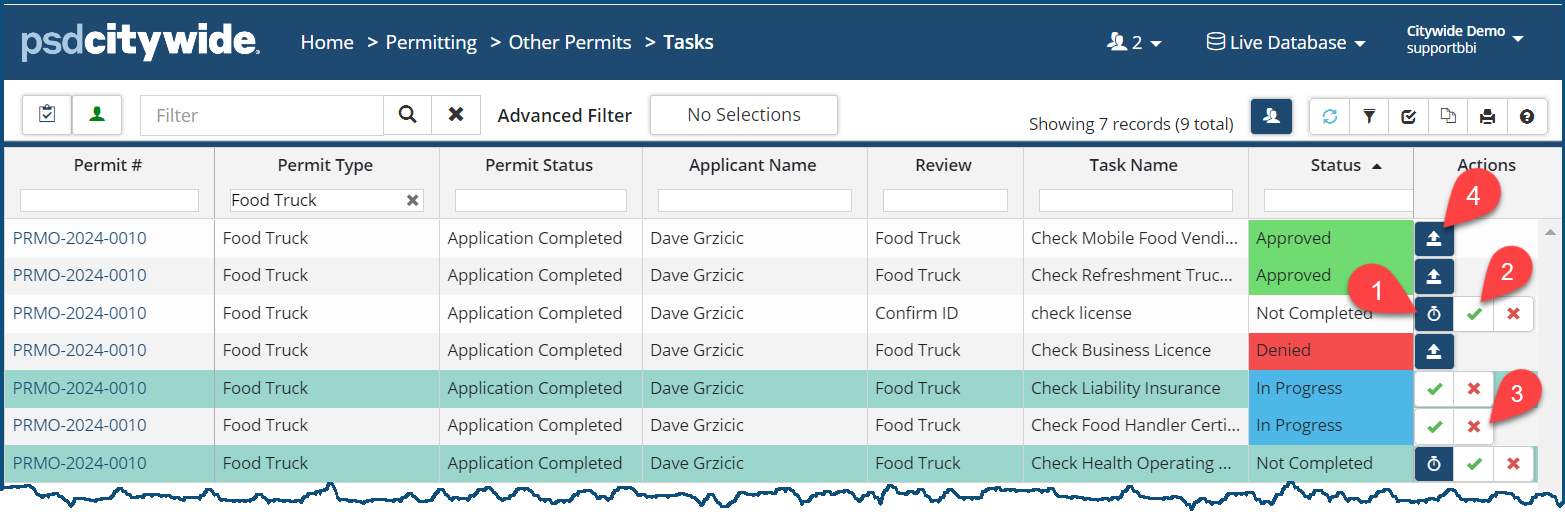Toggle the green user tasks button
This screenshot has height=516, width=1565.
click(97, 115)
